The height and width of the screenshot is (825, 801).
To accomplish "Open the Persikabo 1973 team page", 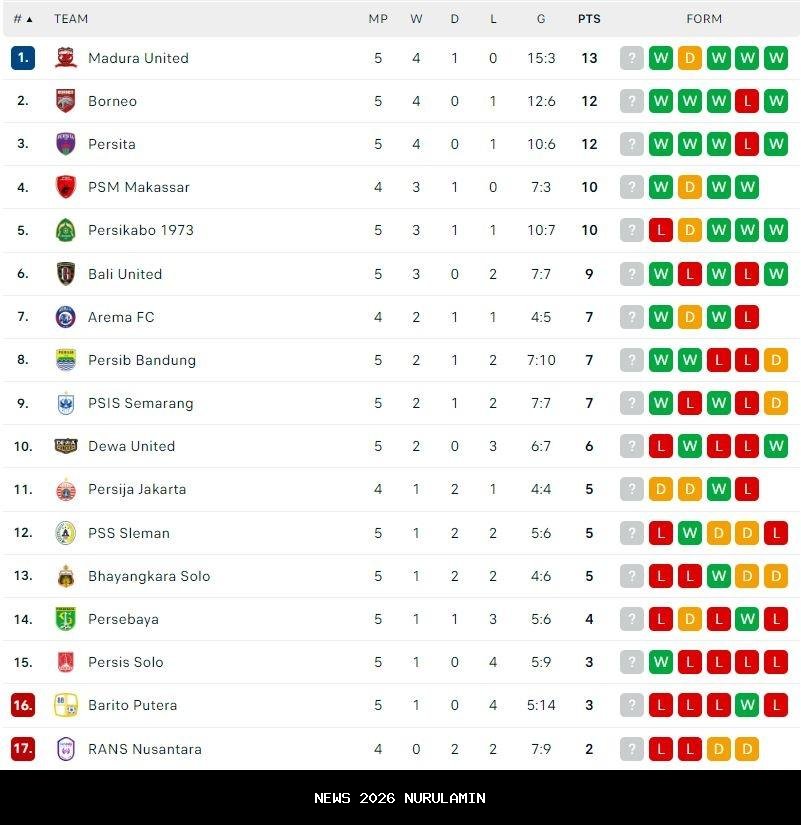I will 141,230.
